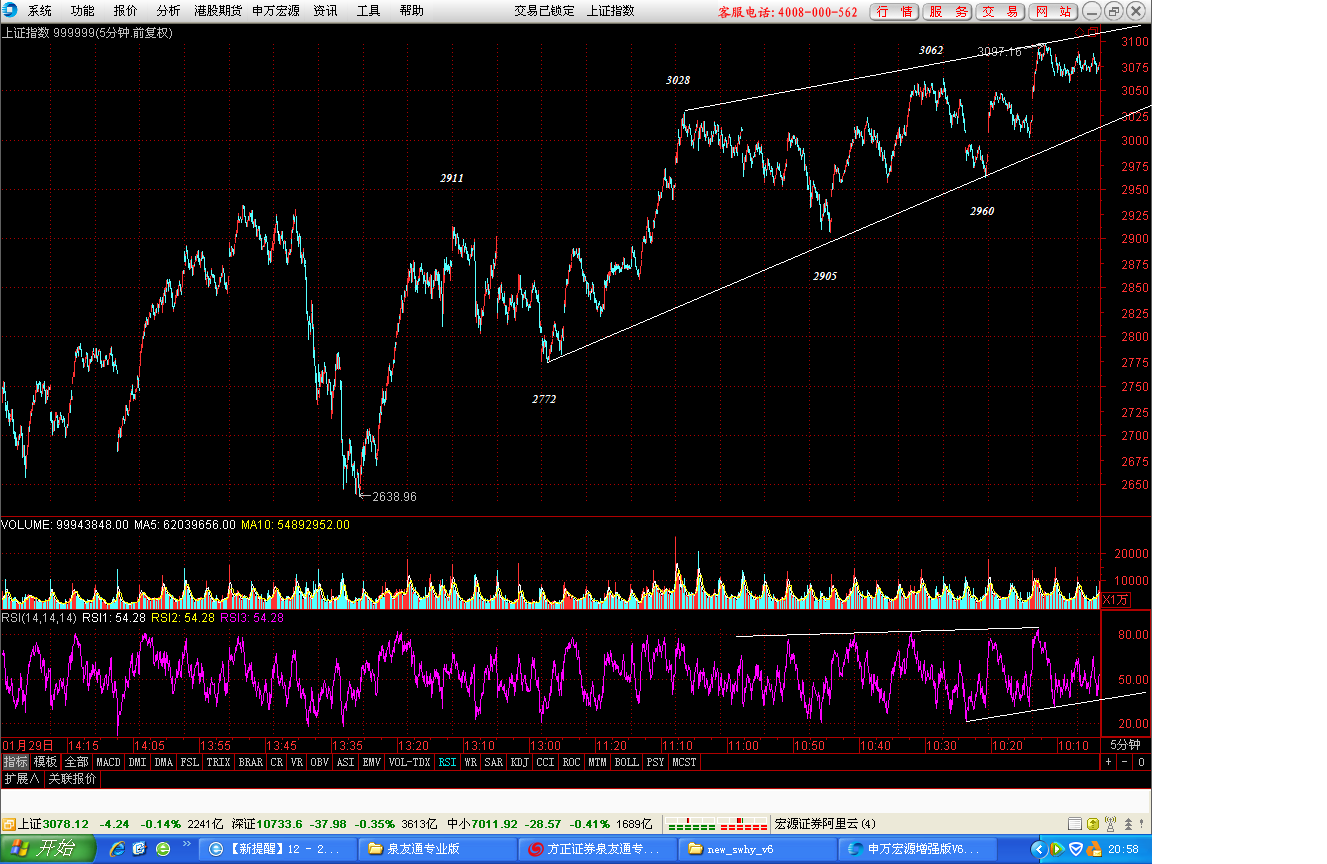
Task: Switch indicator to BRAR
Action: click(x=251, y=762)
